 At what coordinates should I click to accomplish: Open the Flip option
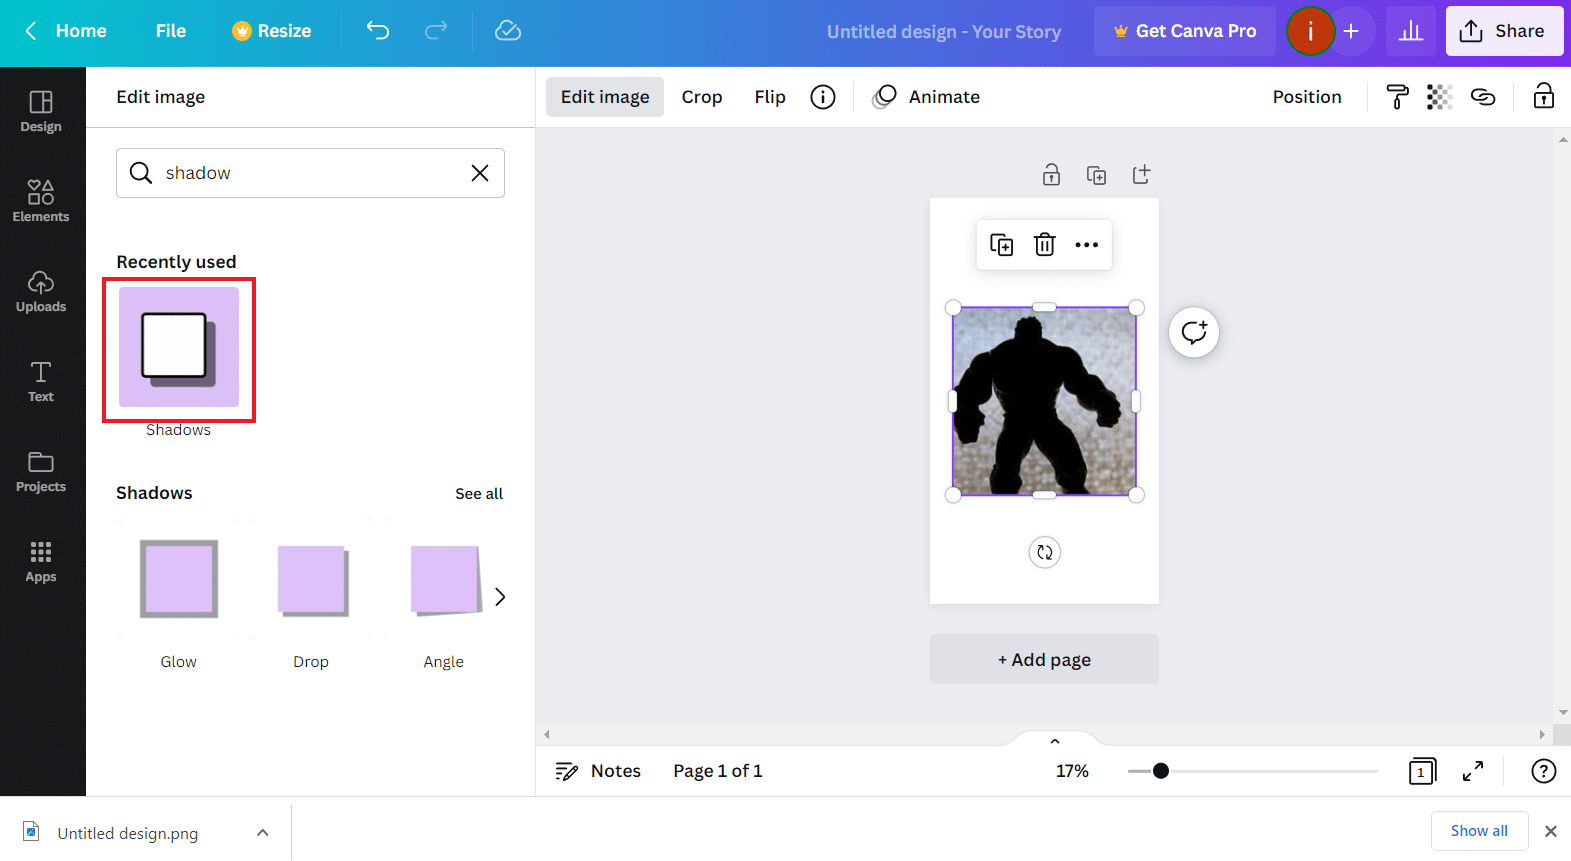(x=770, y=97)
